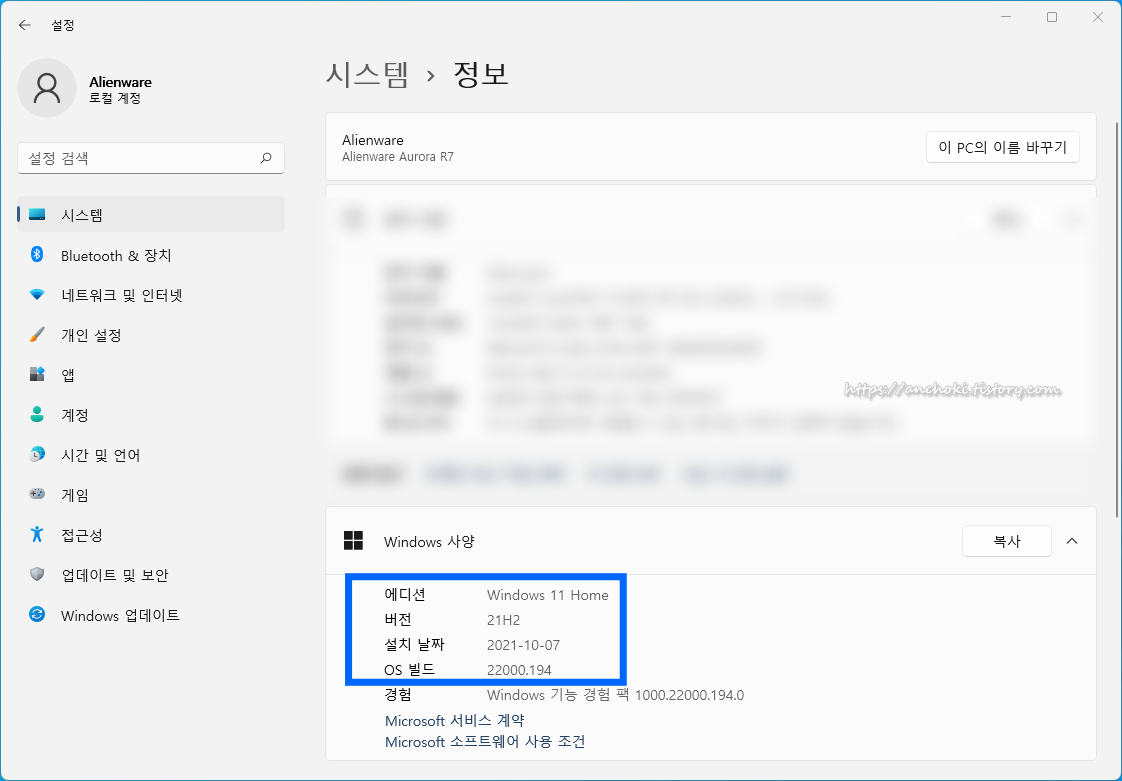Select install date 2021-10-07
The height and width of the screenshot is (781, 1122).
click(x=523, y=645)
